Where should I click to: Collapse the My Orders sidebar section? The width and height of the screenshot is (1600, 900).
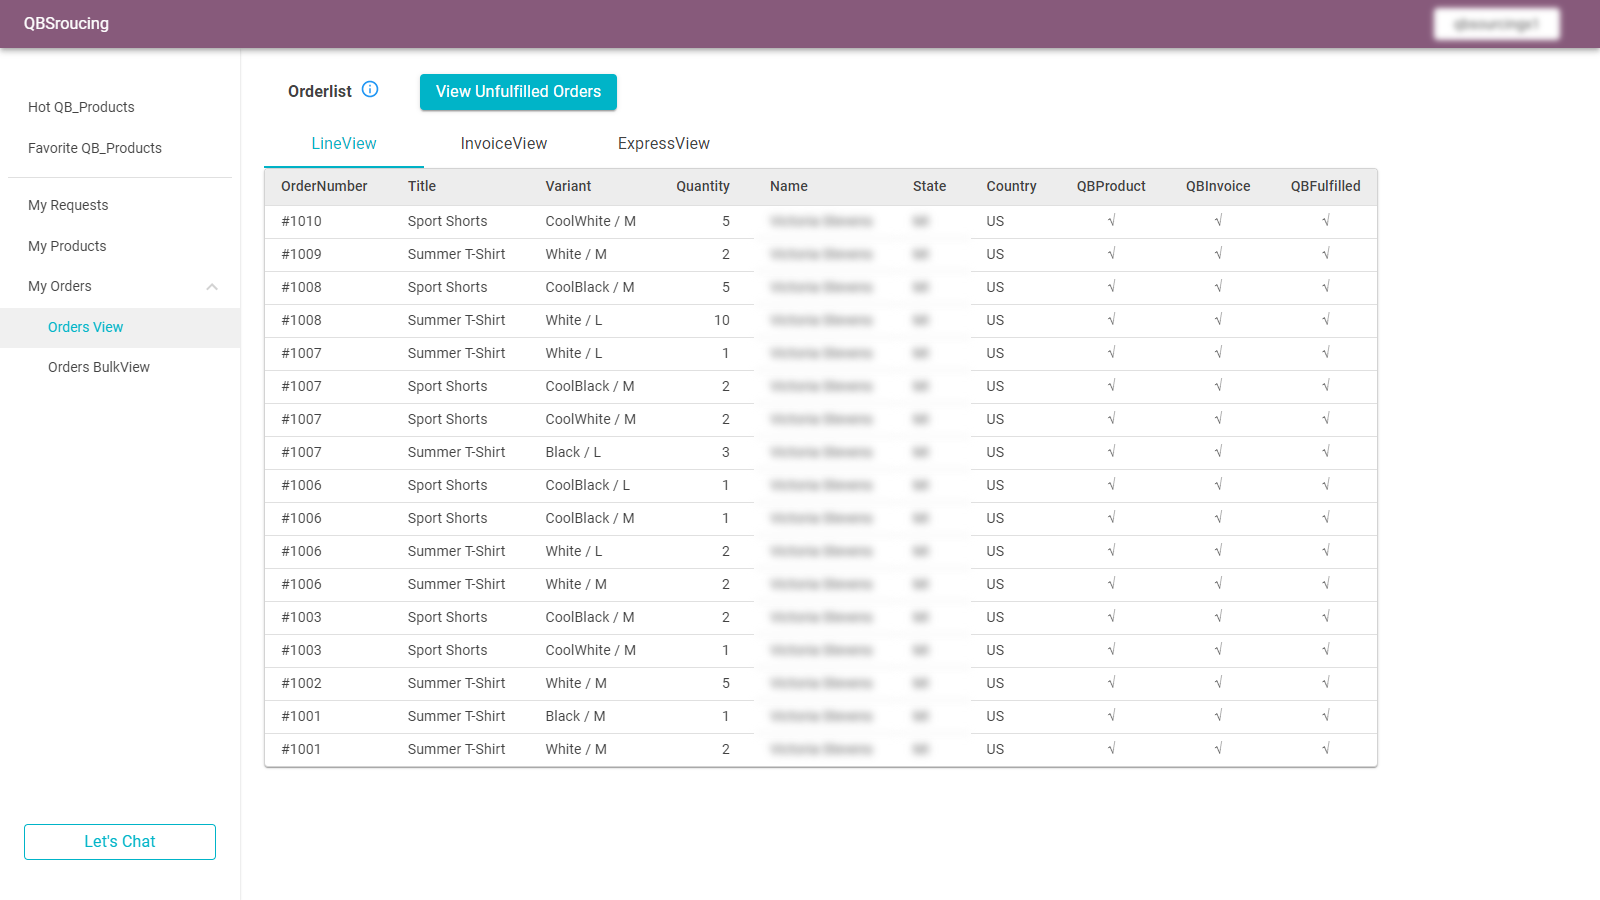212,287
